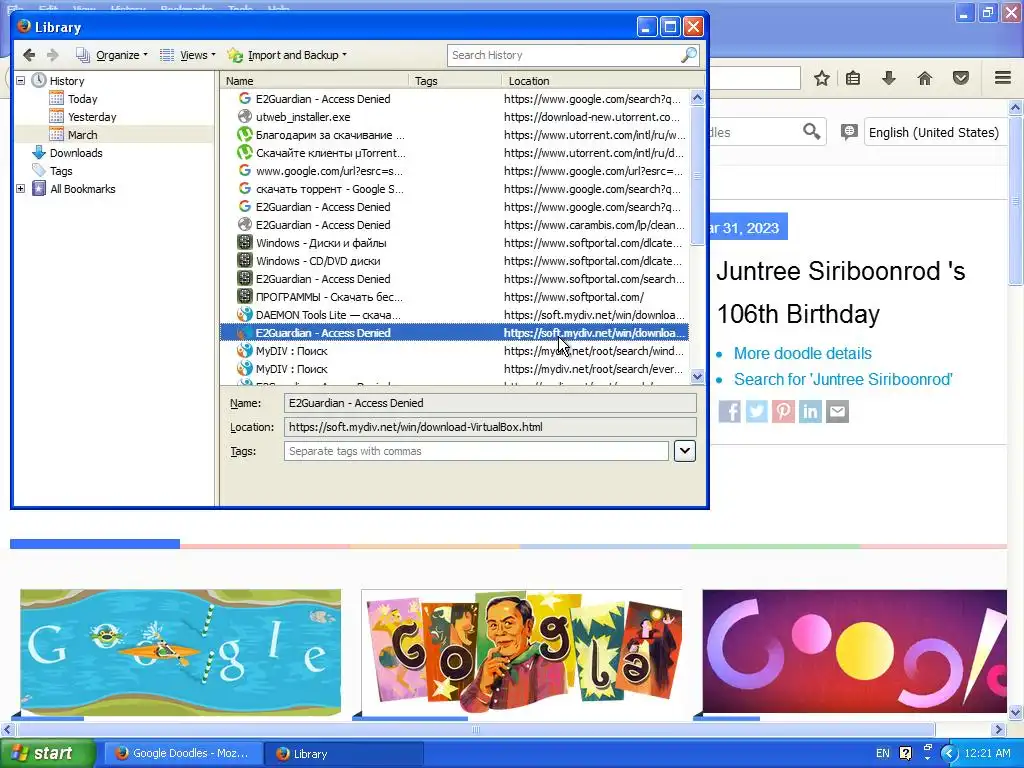1024x768 pixels.
Task: Click the Tags input field
Action: point(476,451)
